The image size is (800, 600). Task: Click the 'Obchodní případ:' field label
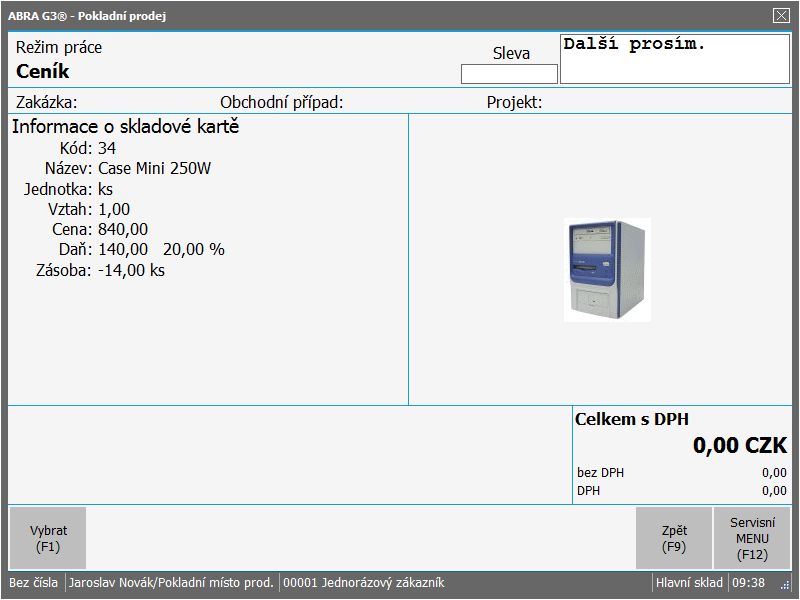(281, 102)
